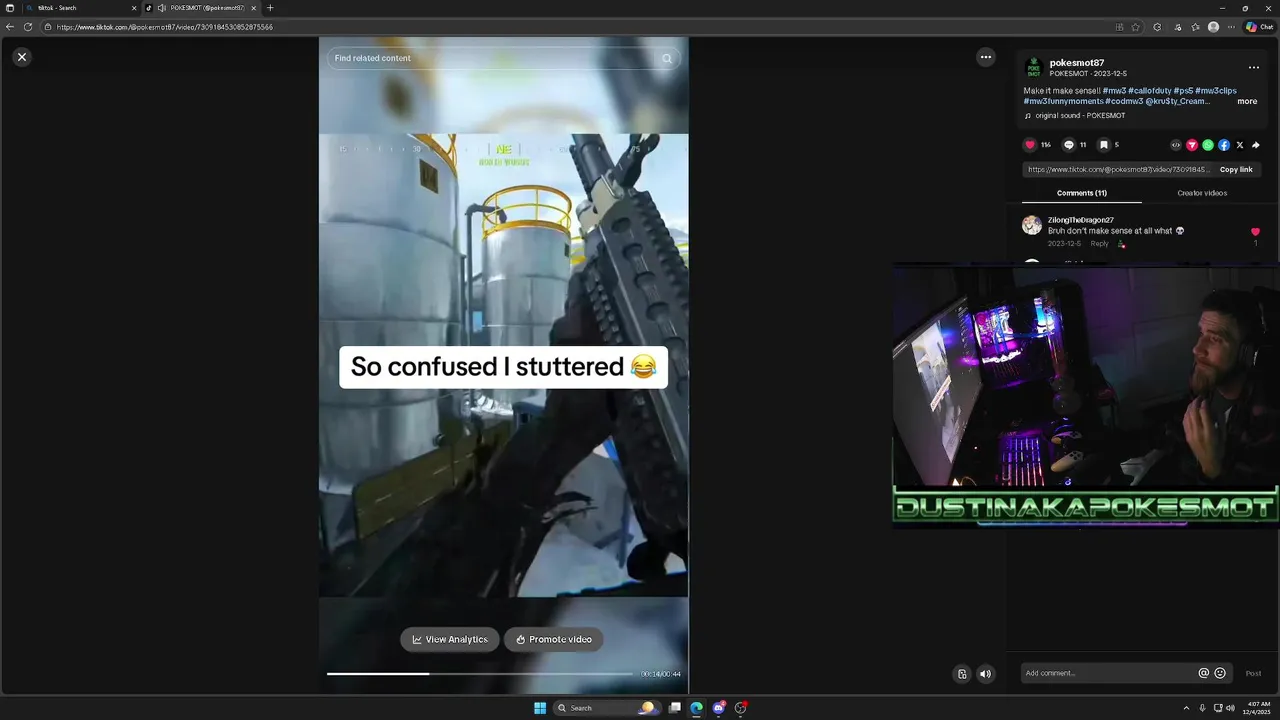Viewport: 1280px width, 720px height.
Task: Open Discord from the taskbar
Action: tap(719, 708)
